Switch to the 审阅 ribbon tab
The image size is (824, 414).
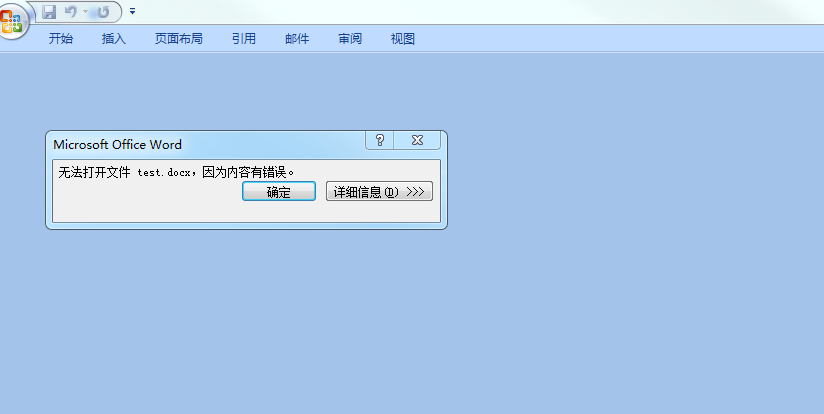[x=350, y=38]
